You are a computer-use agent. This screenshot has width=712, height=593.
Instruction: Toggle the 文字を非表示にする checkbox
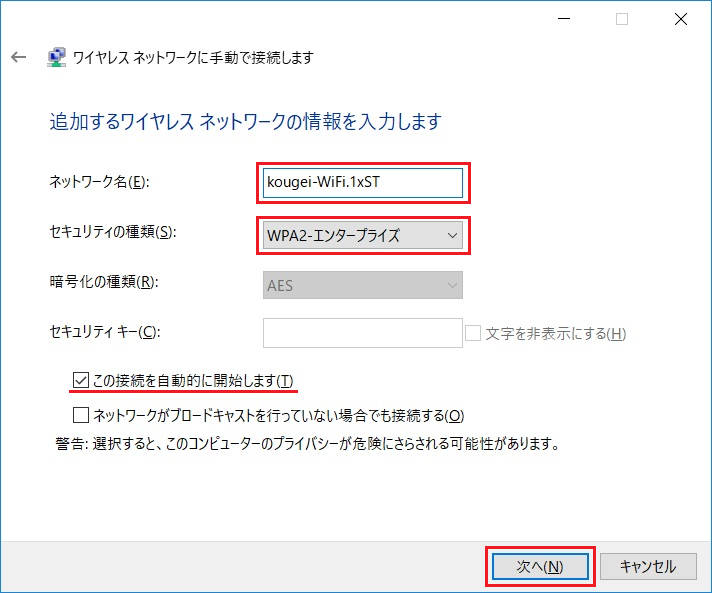coord(473,333)
